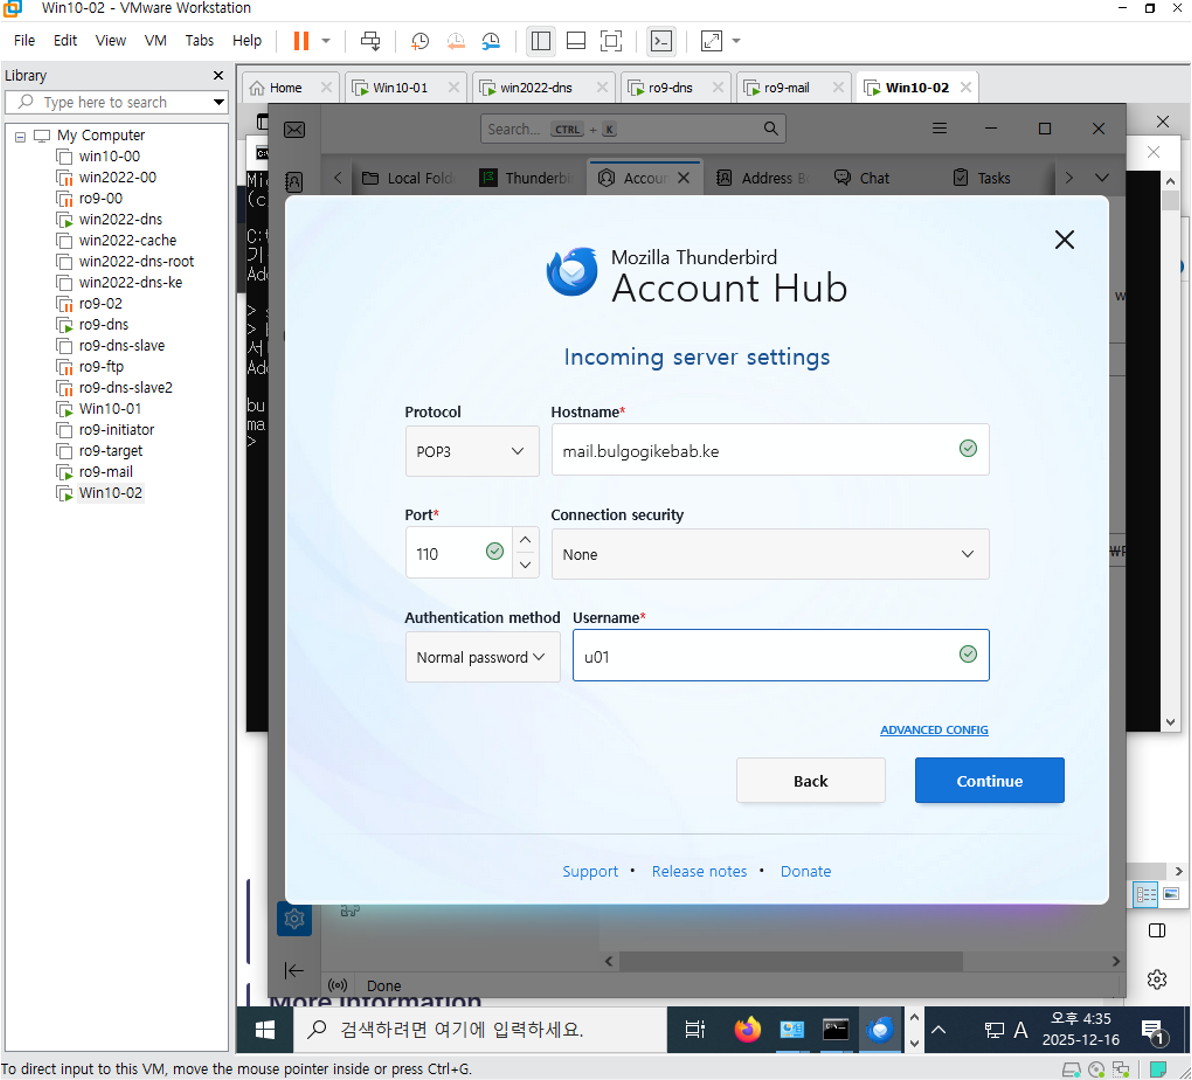
Task: Switch to the ro9-dns VM tab
Action: pyautogui.click(x=670, y=88)
